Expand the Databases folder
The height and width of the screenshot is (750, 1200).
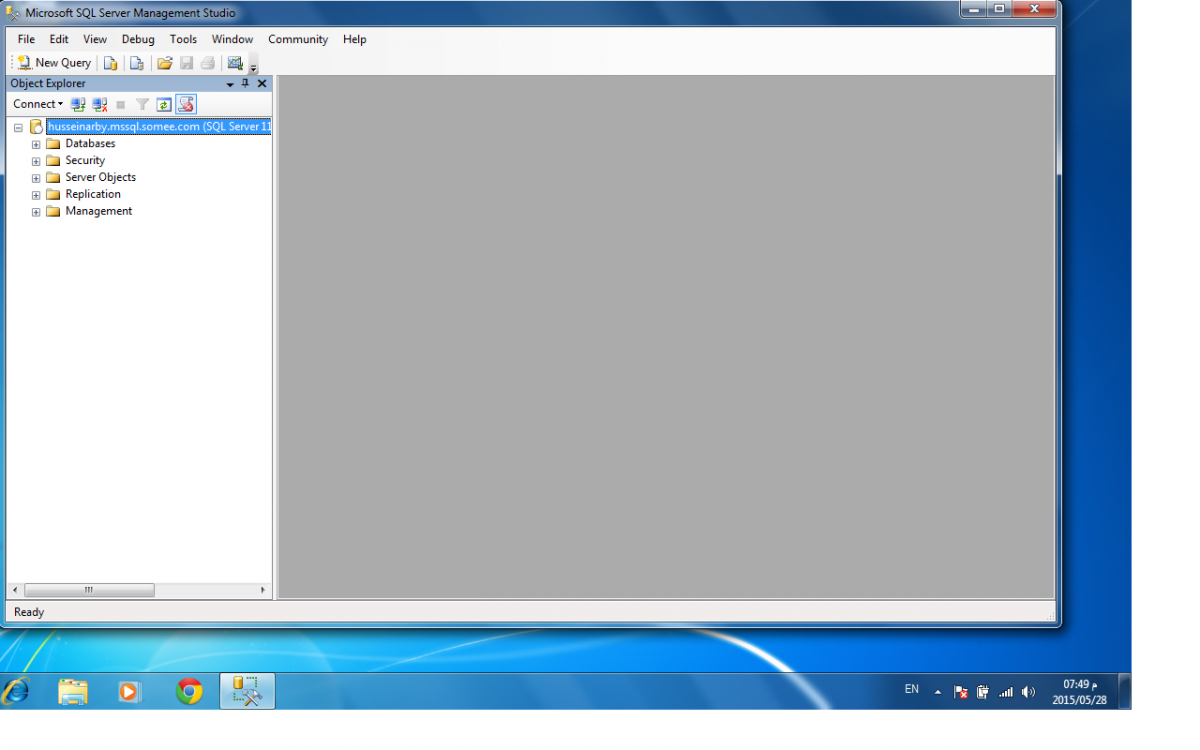(x=36, y=144)
